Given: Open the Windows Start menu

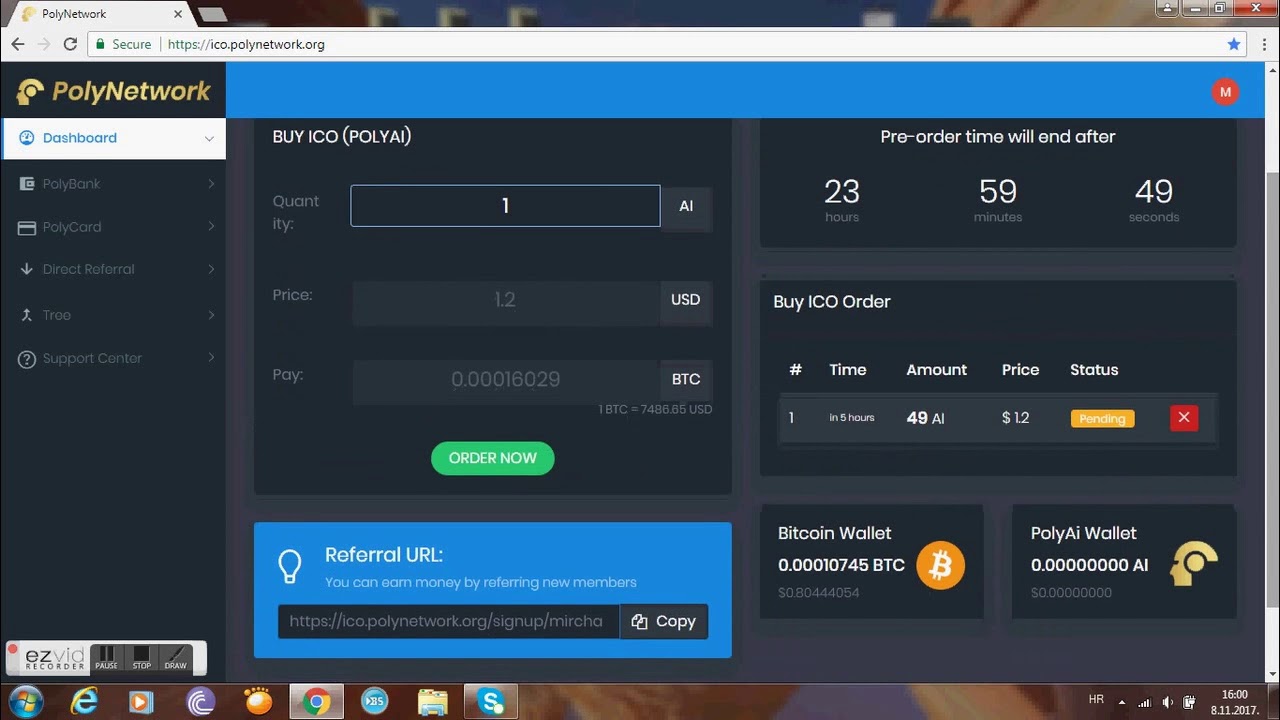Looking at the screenshot, I should click(24, 702).
